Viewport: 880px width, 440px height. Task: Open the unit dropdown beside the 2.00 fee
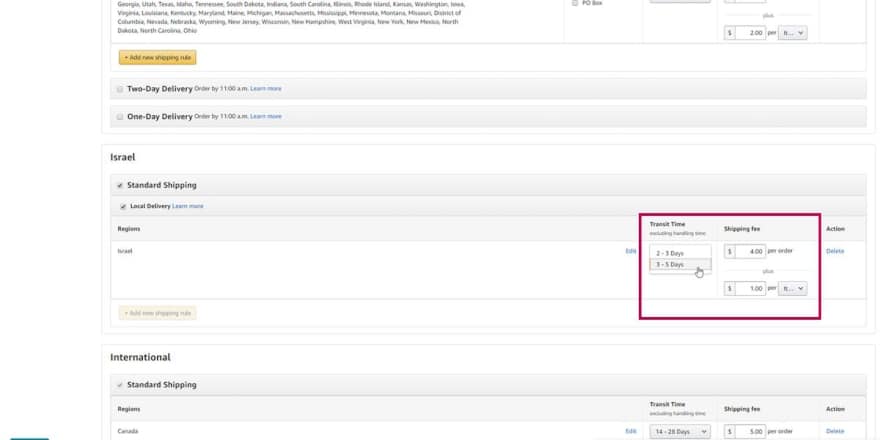pos(792,33)
